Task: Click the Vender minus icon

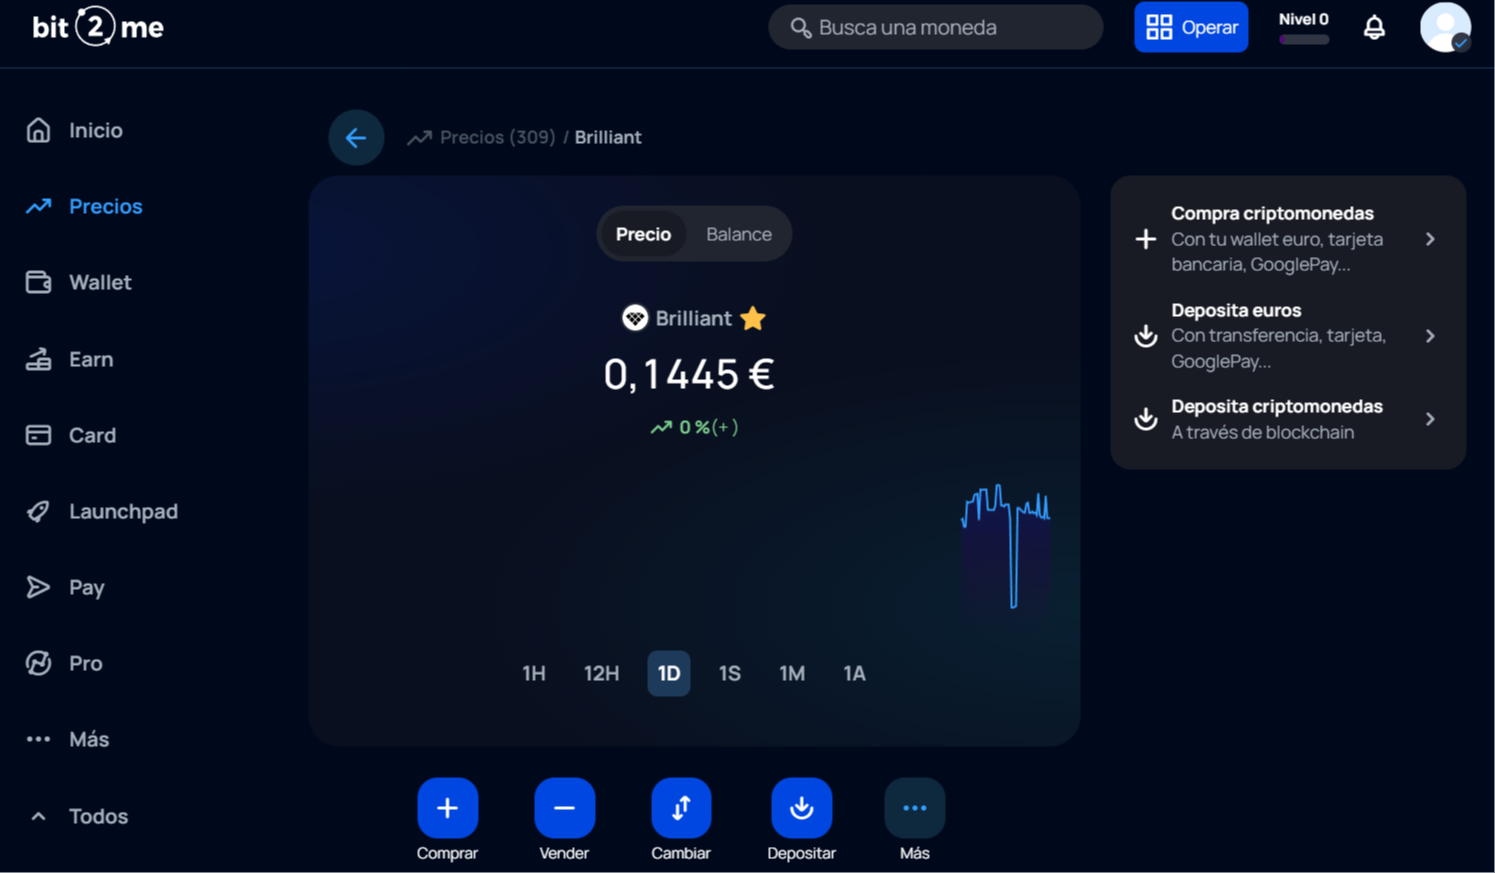Action: [564, 808]
